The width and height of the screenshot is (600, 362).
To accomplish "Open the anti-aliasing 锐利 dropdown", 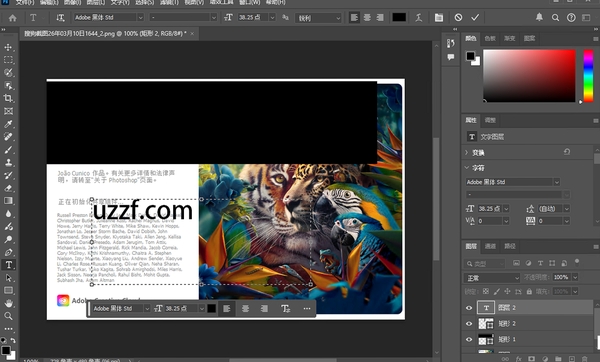I will pos(318,18).
